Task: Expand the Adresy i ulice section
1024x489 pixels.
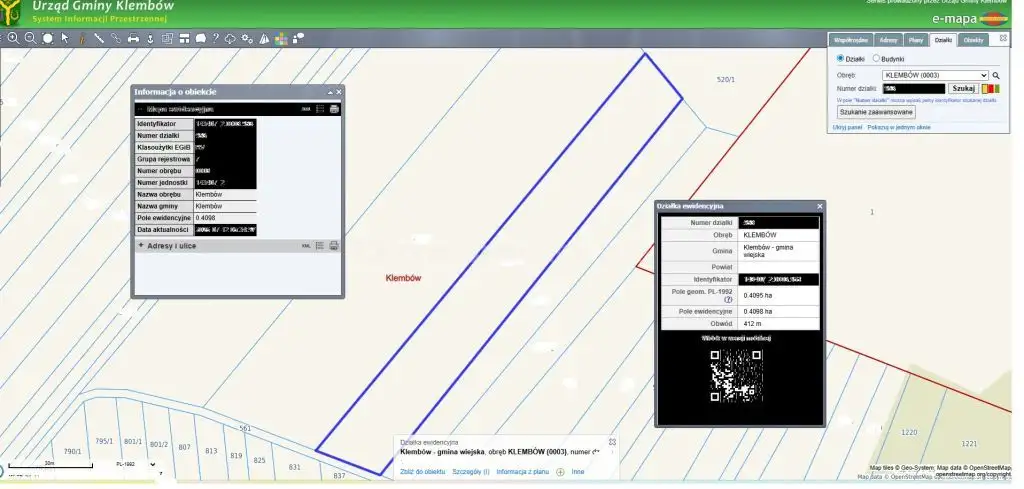Action: click(142, 245)
